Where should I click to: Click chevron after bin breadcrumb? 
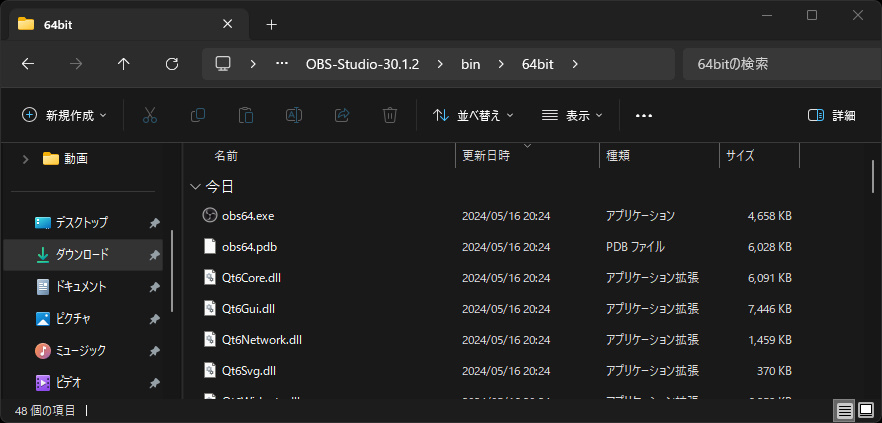pos(501,64)
